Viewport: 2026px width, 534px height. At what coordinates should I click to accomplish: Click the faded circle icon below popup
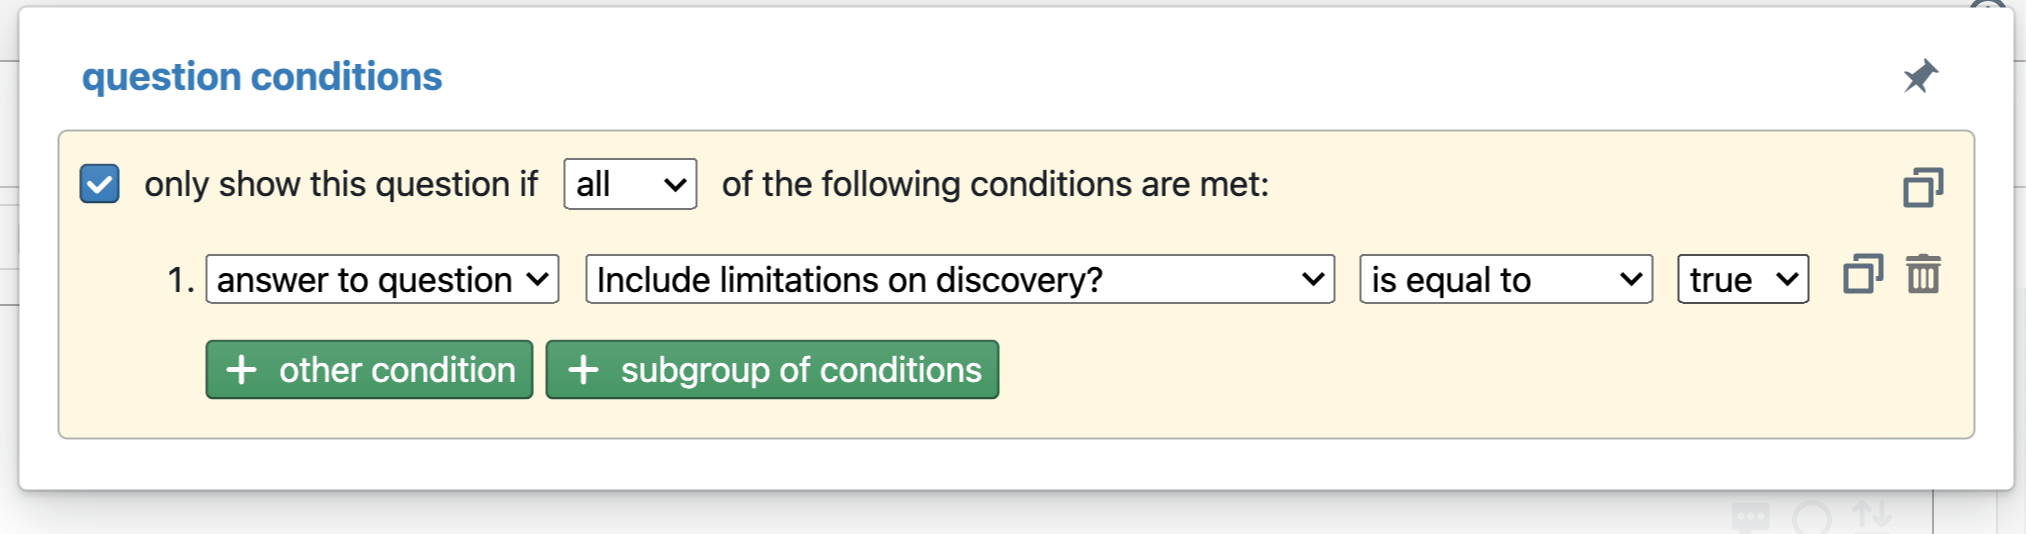point(1812,518)
